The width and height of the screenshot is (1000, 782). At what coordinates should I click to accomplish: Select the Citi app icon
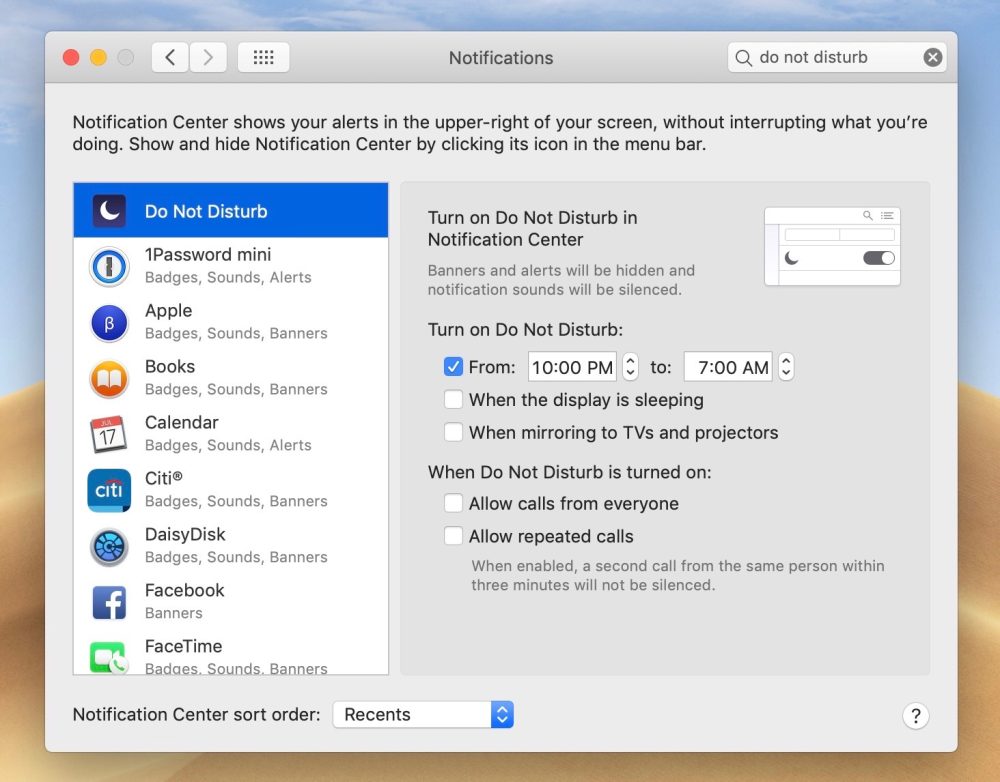pyautogui.click(x=108, y=490)
